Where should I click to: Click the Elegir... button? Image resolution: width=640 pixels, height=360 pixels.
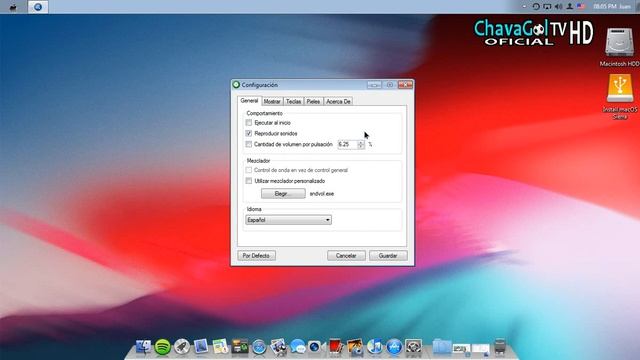[283, 193]
